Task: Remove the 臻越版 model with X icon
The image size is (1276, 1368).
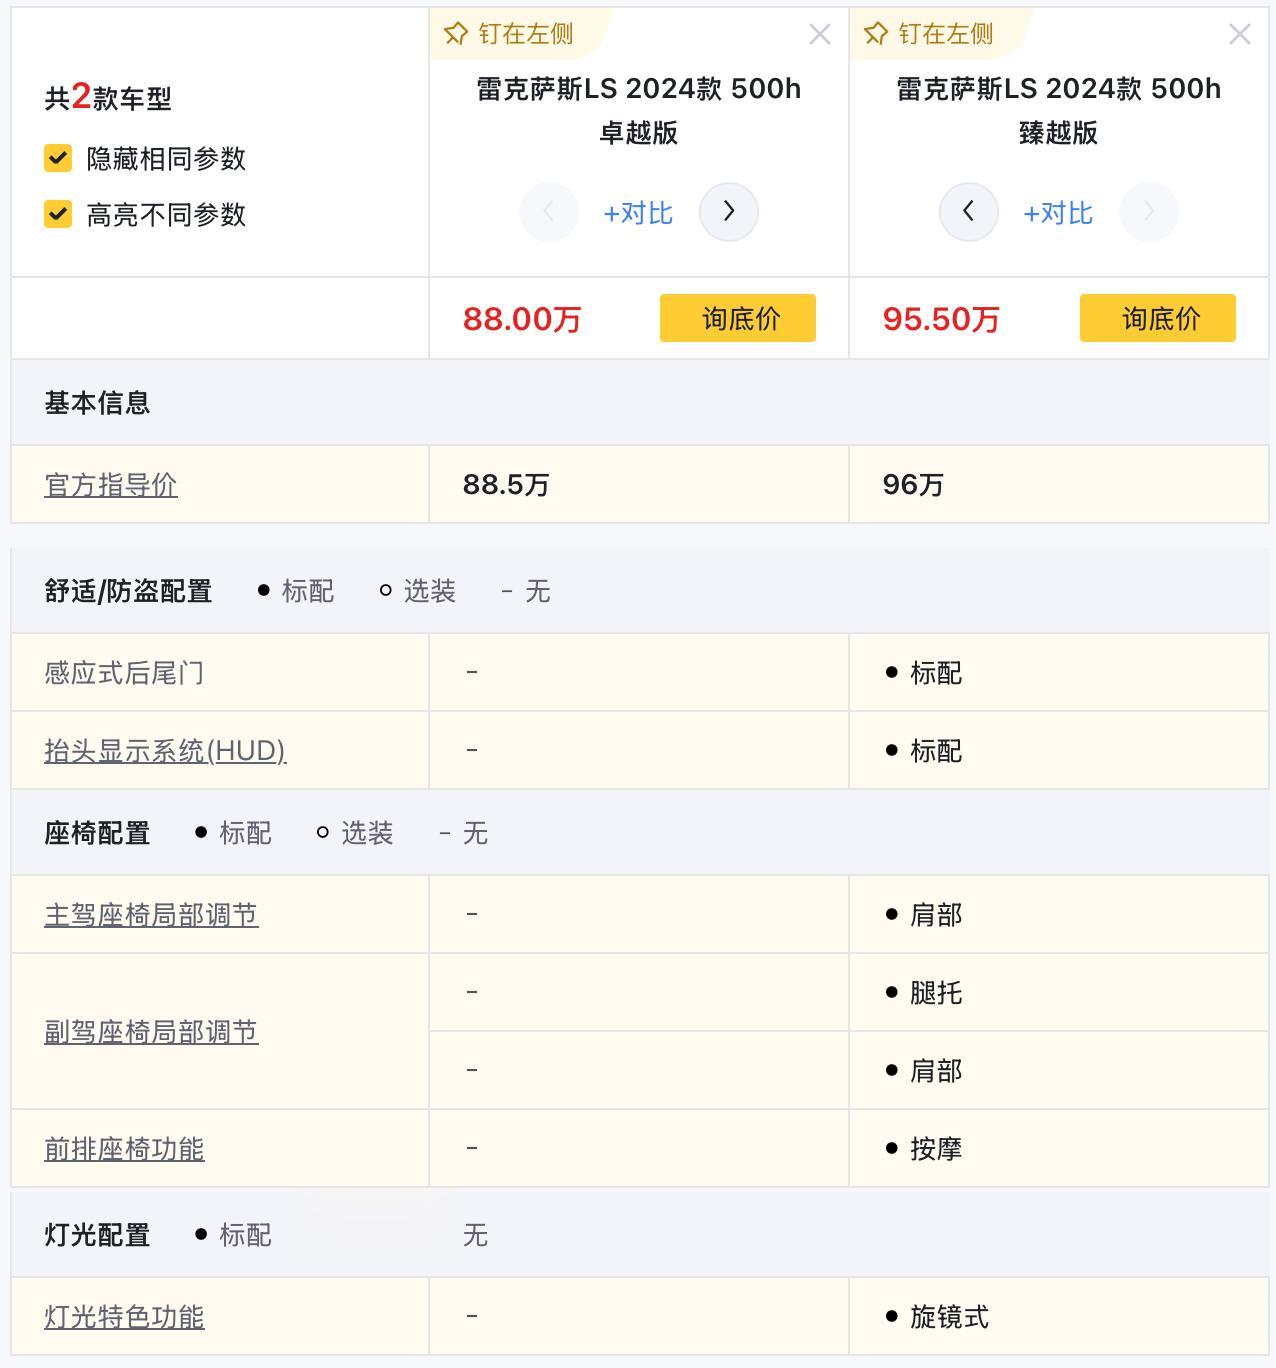Action: [x=1240, y=35]
